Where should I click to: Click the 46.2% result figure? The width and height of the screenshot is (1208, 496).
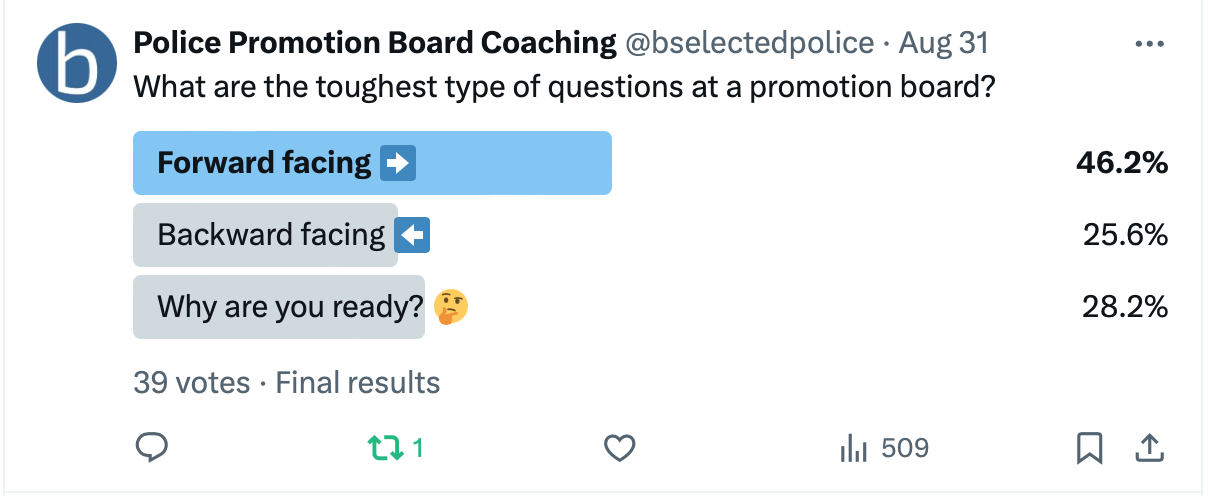tap(1122, 164)
